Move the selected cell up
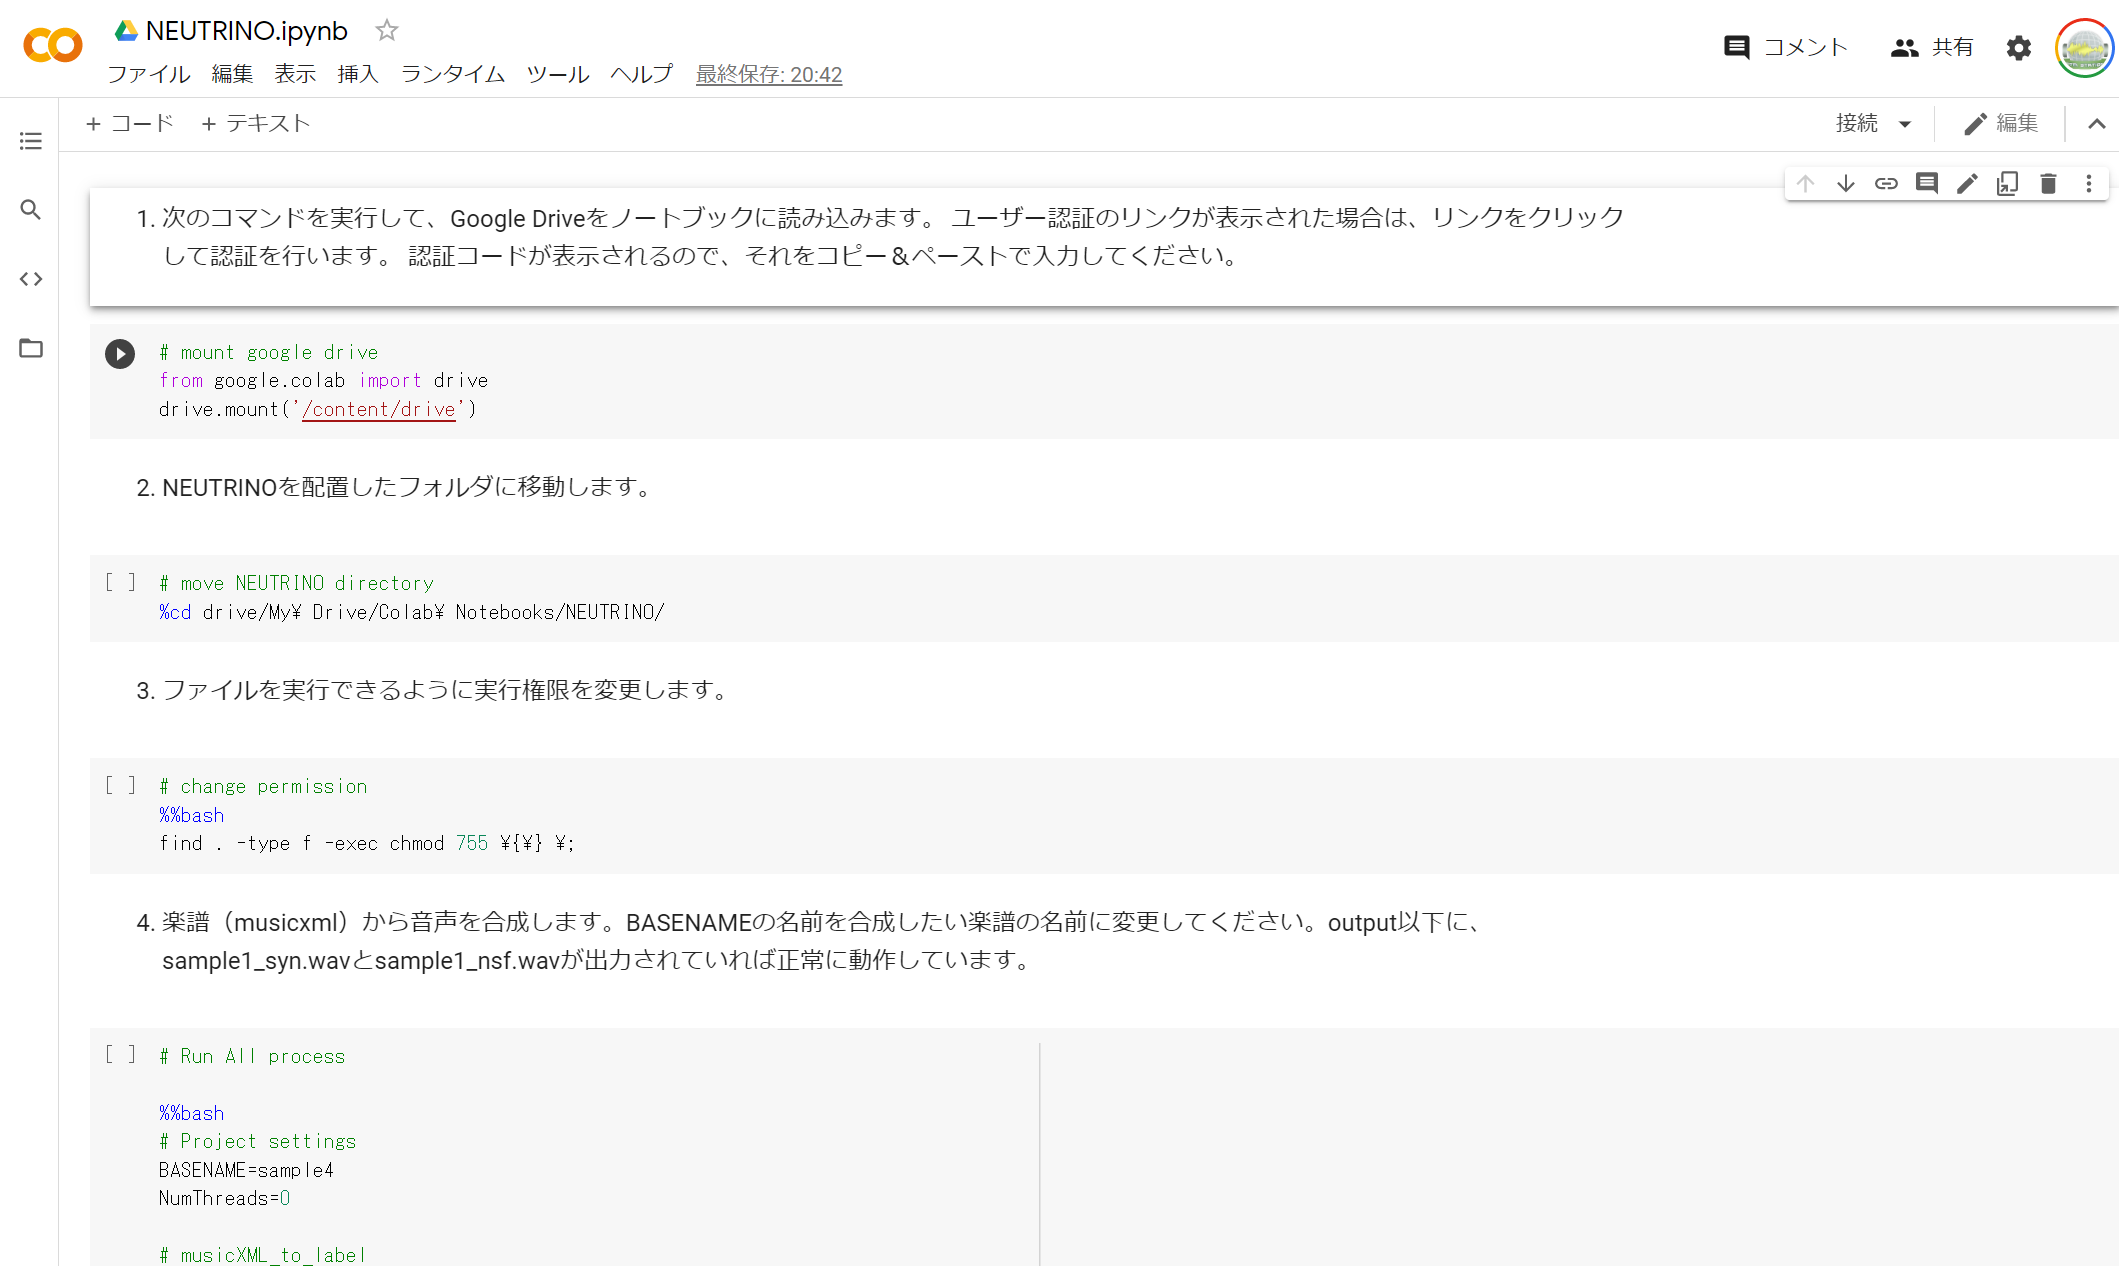This screenshot has height=1266, width=2119. tap(1805, 184)
